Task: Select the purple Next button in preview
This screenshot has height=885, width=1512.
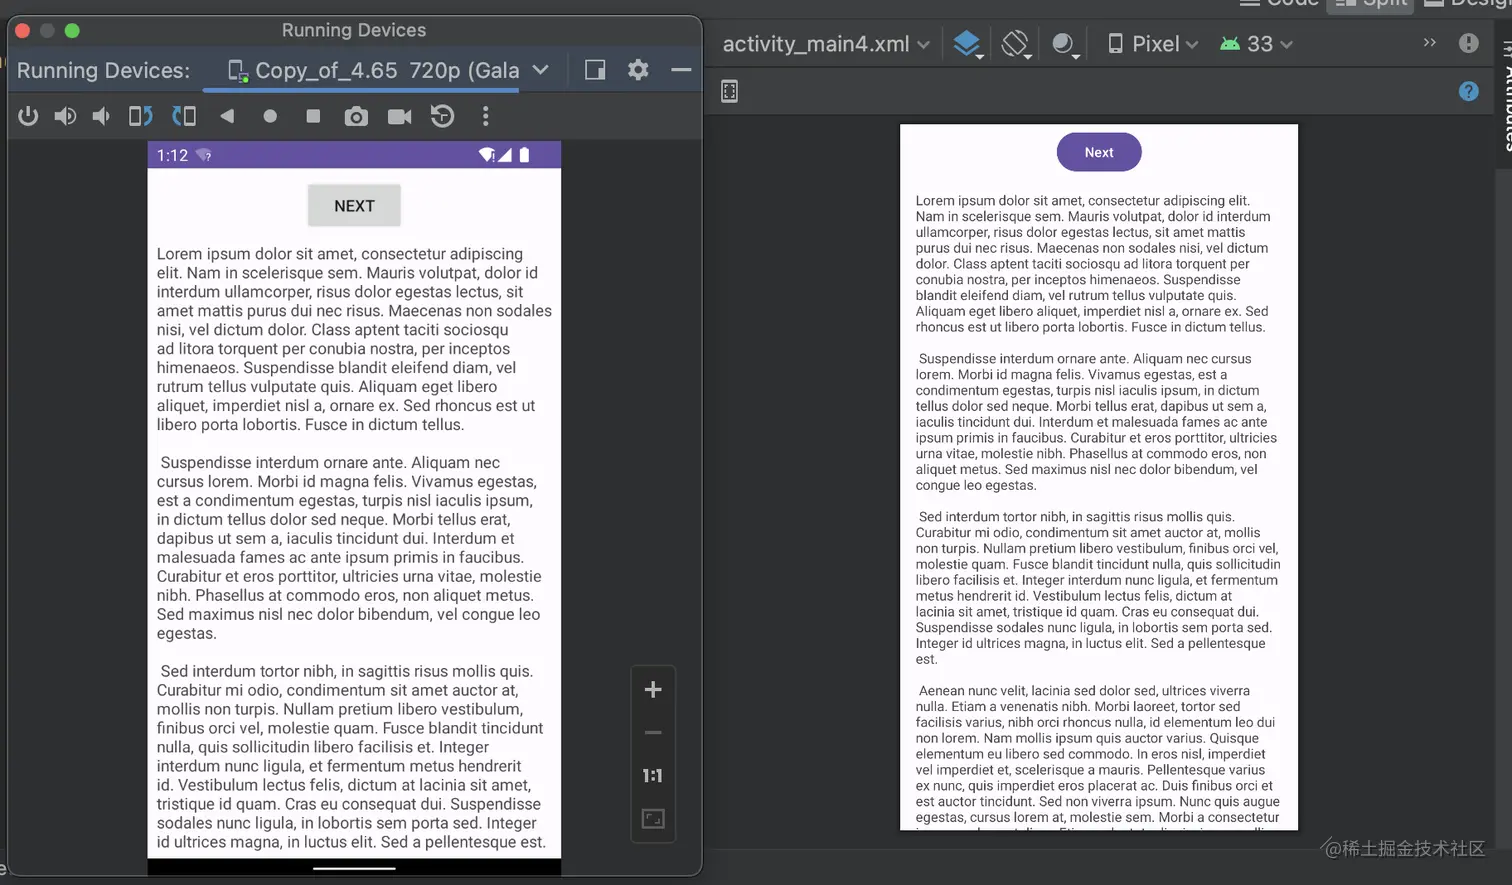Action: [x=1099, y=152]
